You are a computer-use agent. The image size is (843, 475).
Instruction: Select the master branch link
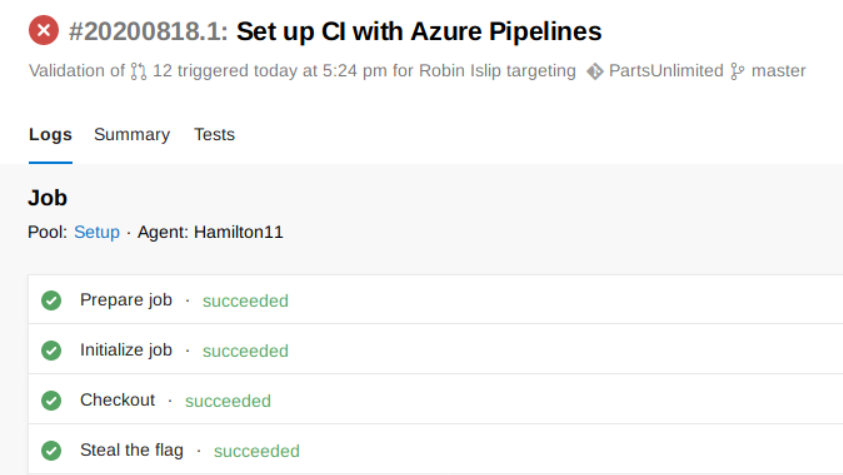coord(778,71)
